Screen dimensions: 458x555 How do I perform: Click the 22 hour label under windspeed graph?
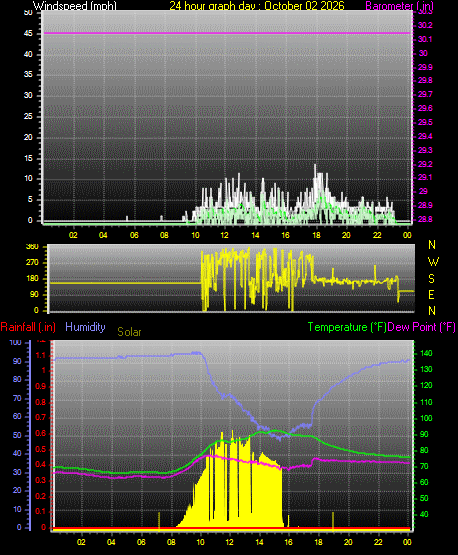click(377, 235)
